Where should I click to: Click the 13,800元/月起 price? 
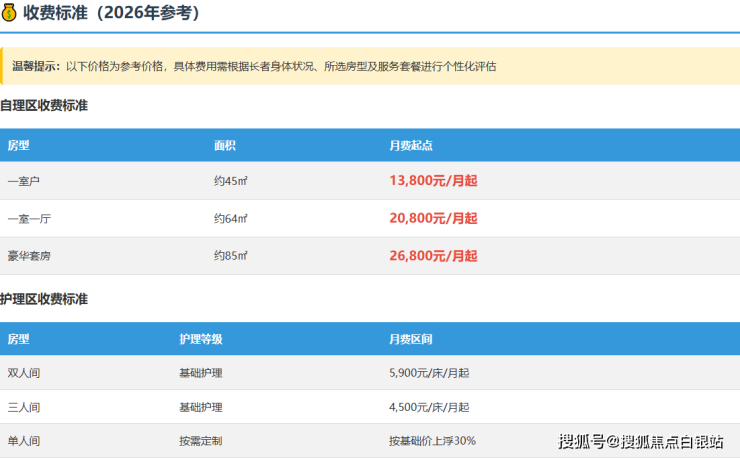(433, 181)
